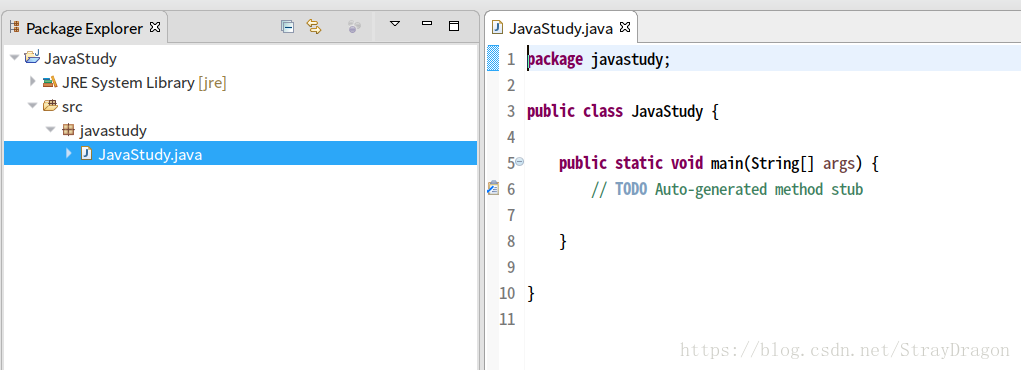Screen dimensions: 1021x370
Task: Select the src source folder
Action: 72,106
